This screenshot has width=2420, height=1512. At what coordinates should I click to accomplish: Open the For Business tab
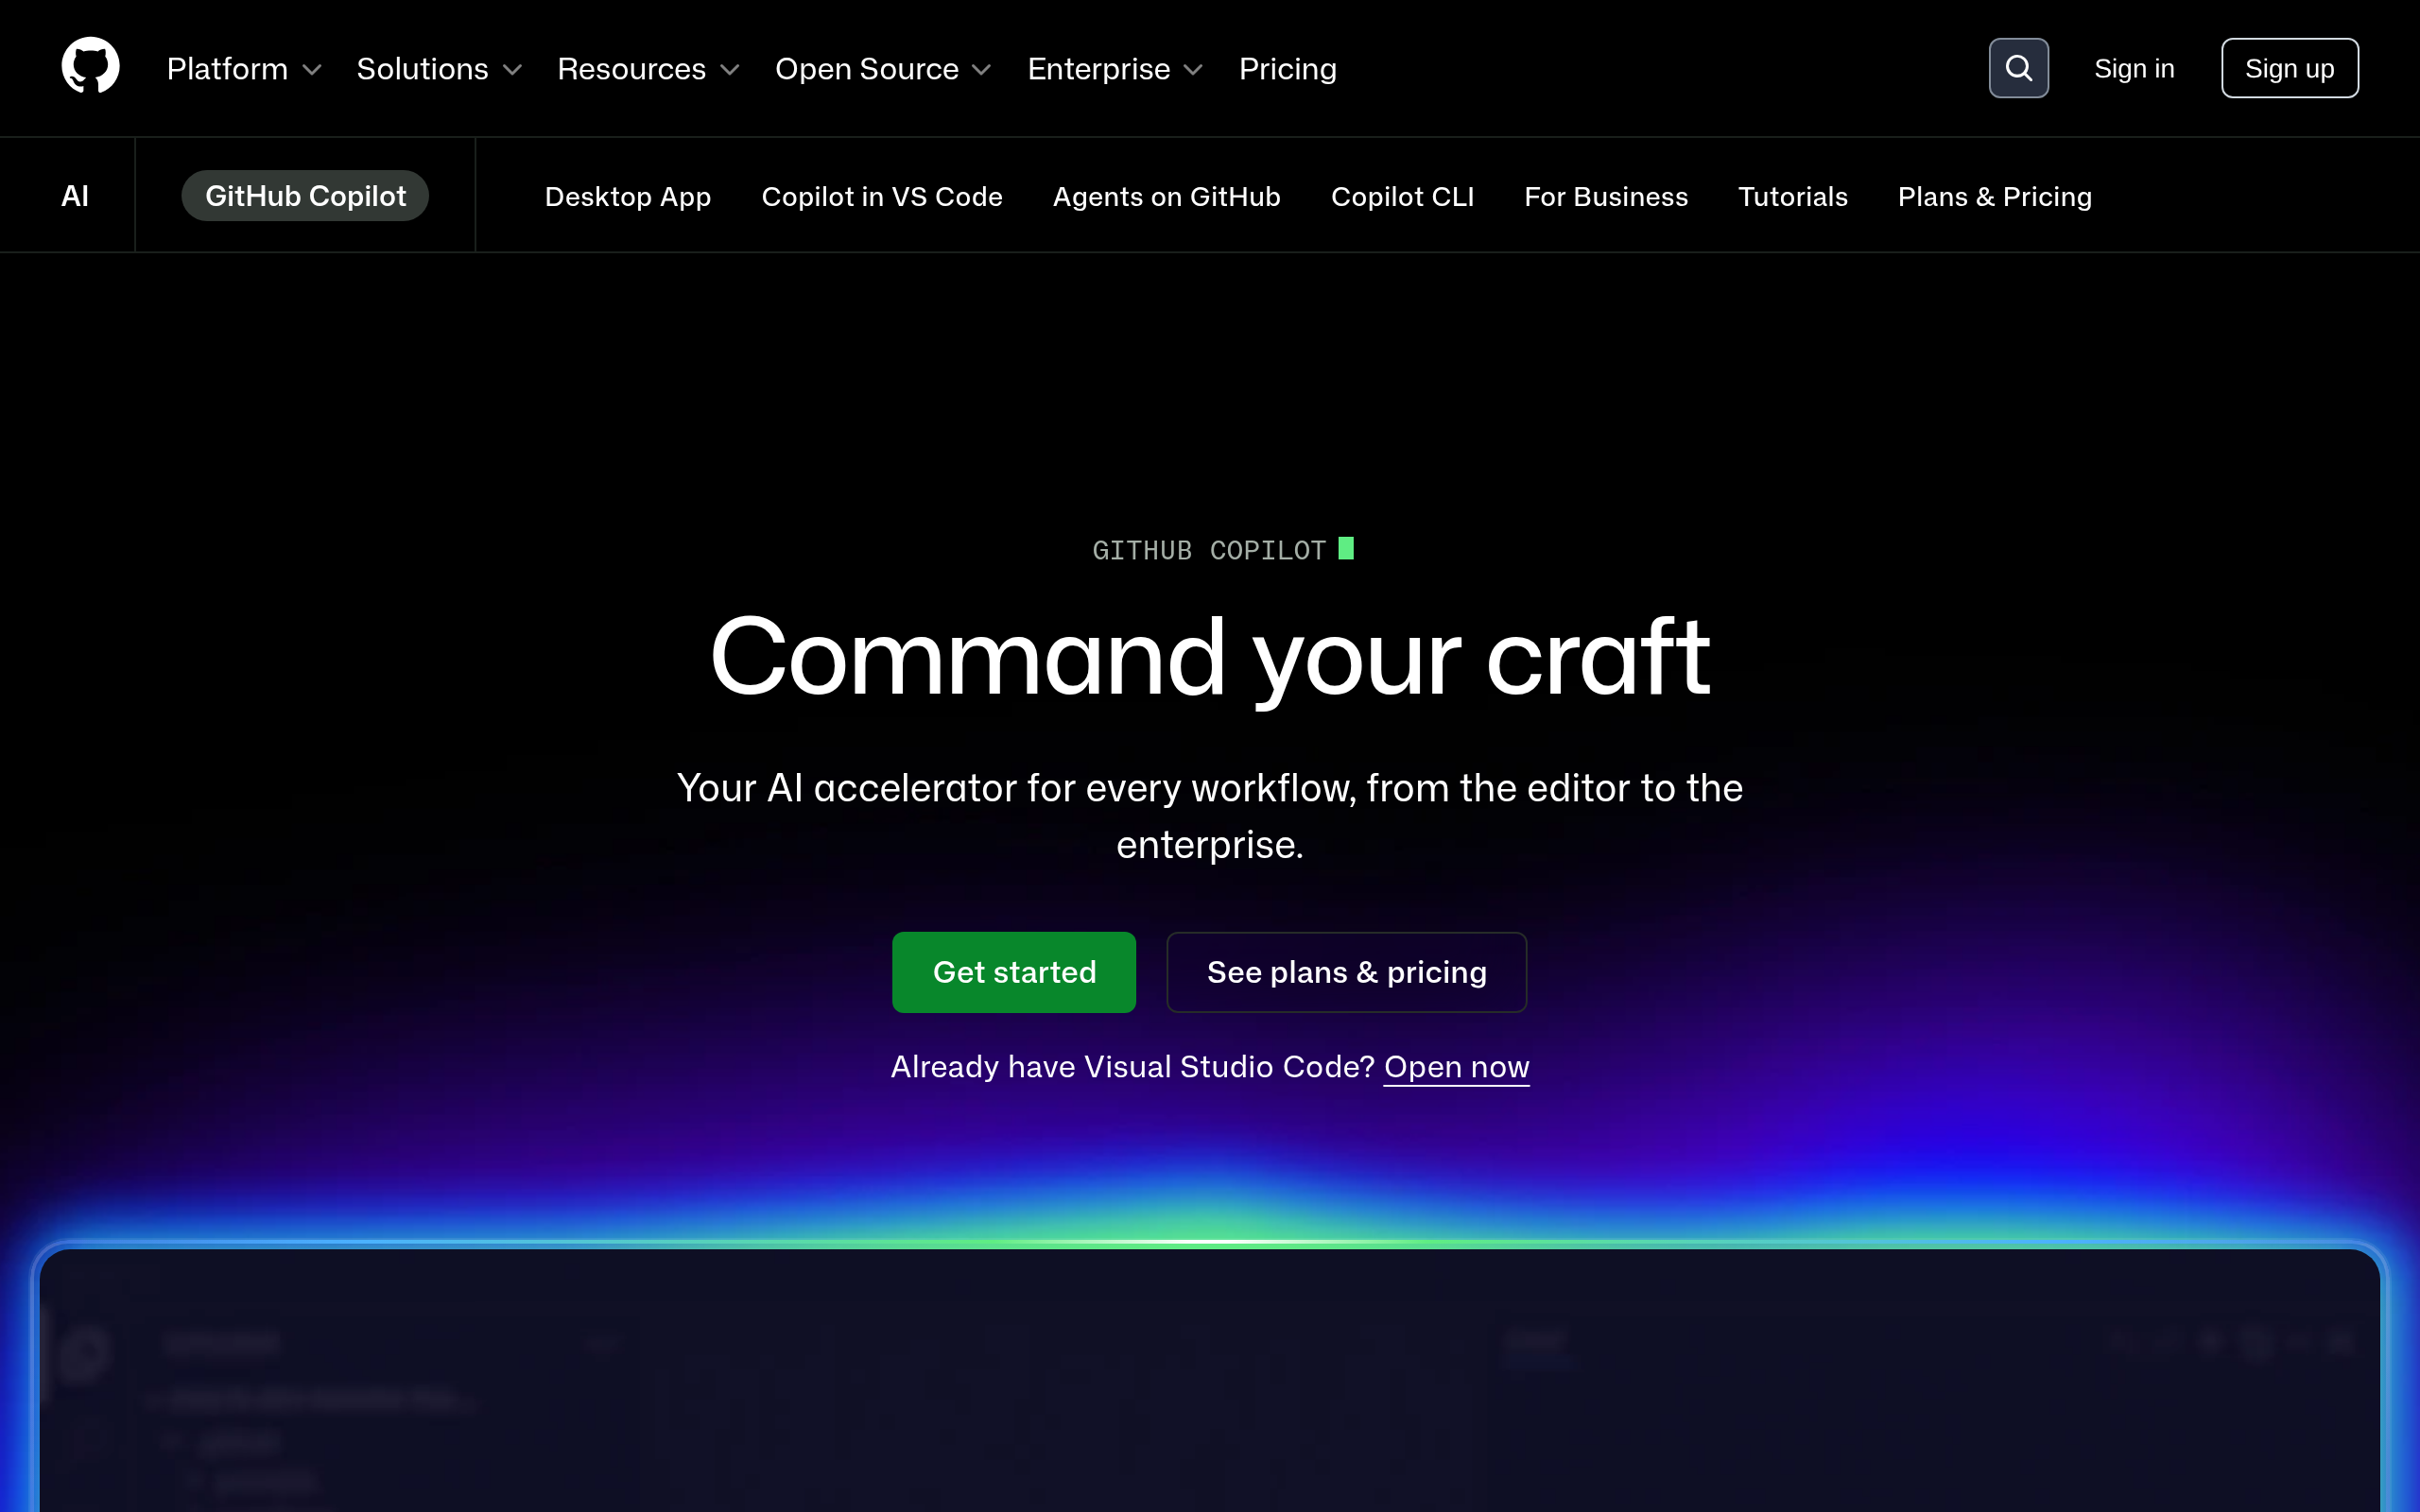1606,197
